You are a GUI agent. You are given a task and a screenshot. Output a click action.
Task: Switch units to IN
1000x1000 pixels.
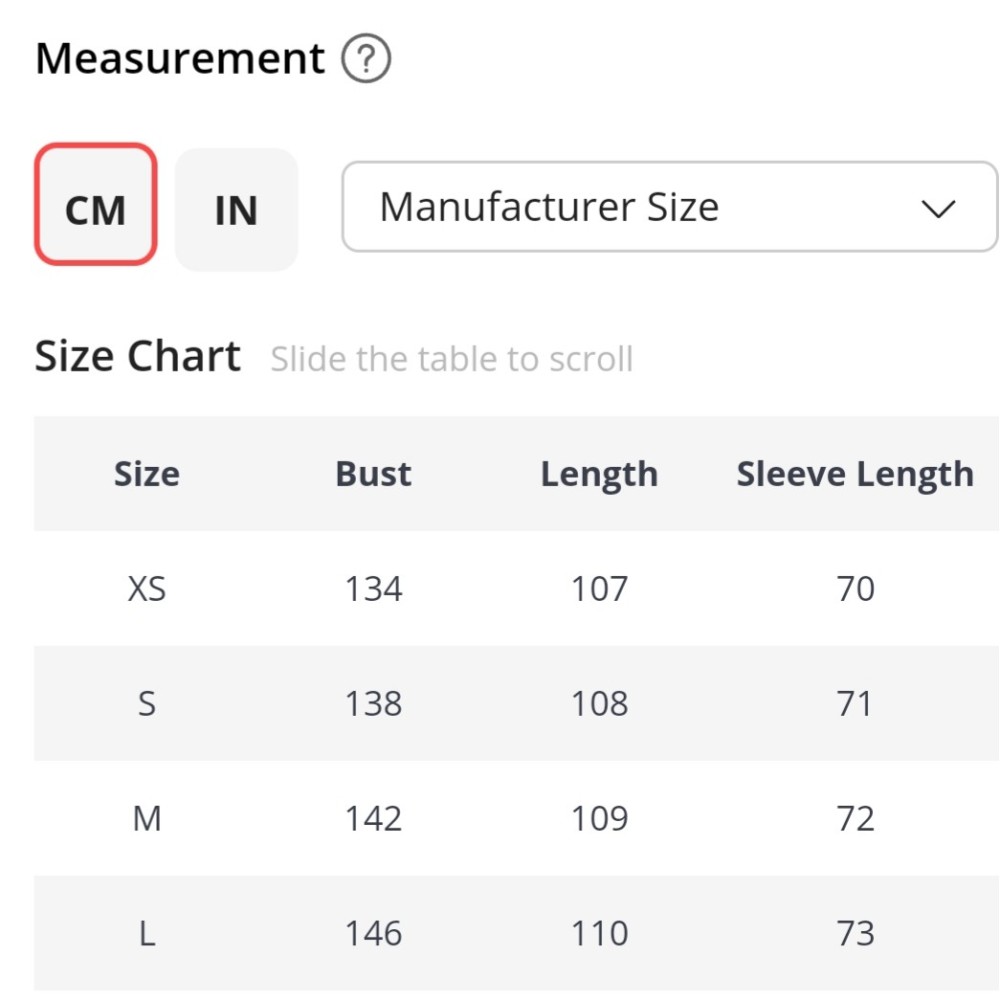[x=236, y=209]
